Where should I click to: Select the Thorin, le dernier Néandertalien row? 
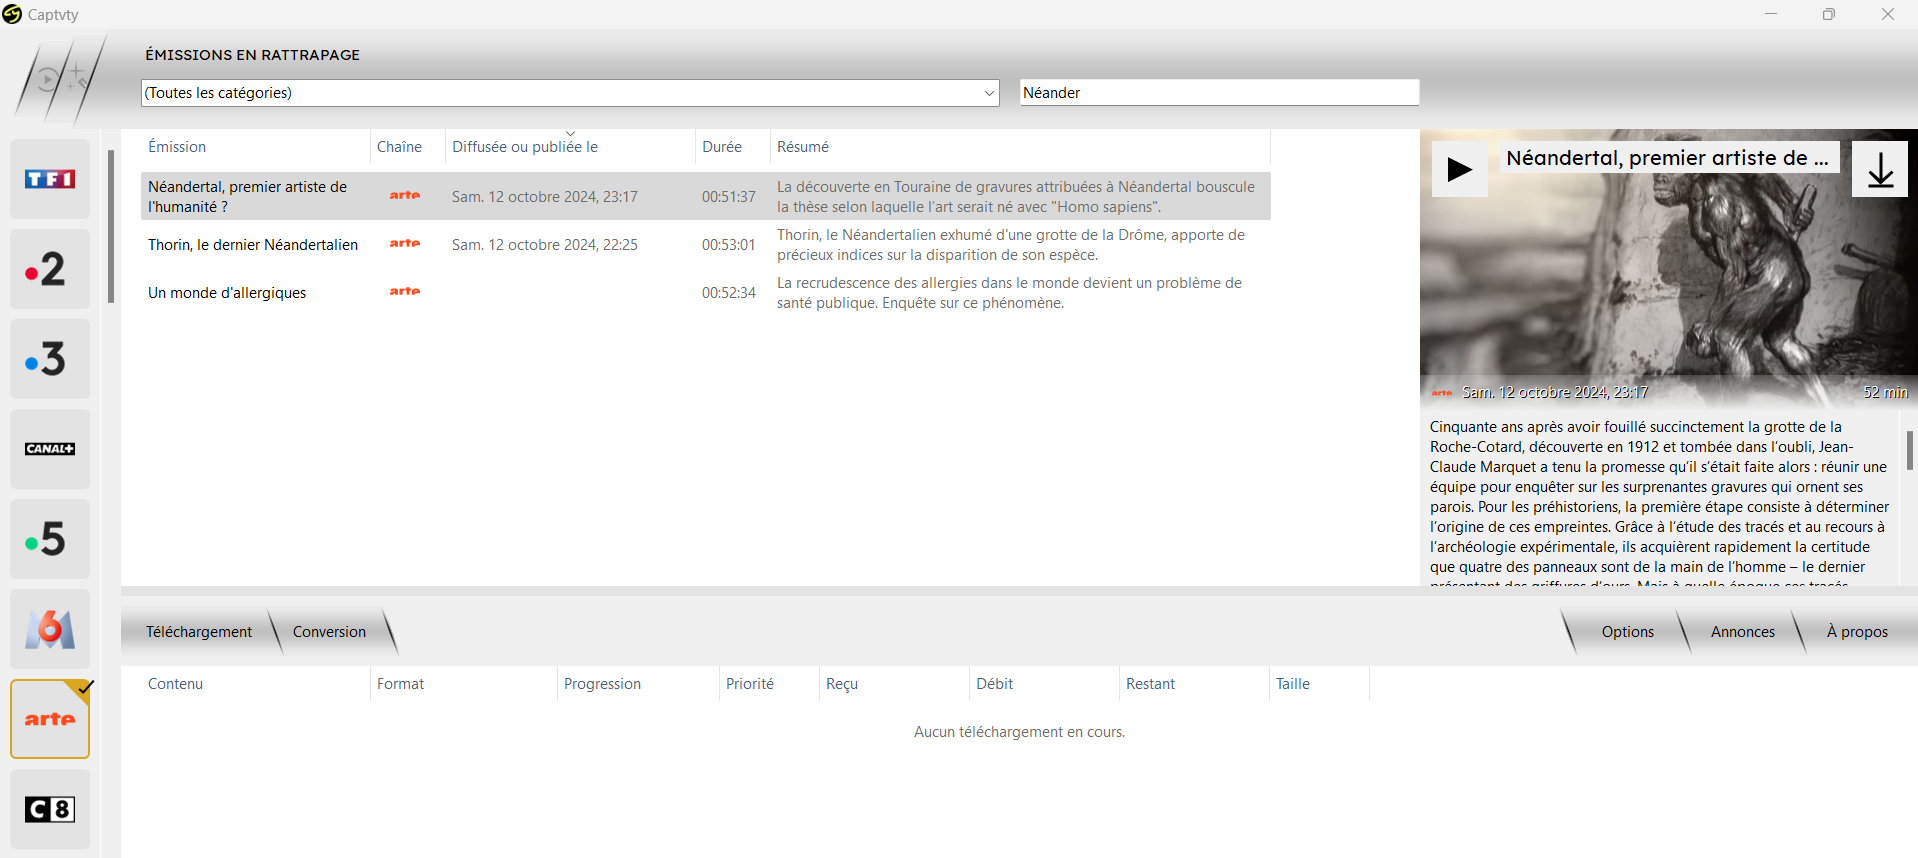click(253, 245)
